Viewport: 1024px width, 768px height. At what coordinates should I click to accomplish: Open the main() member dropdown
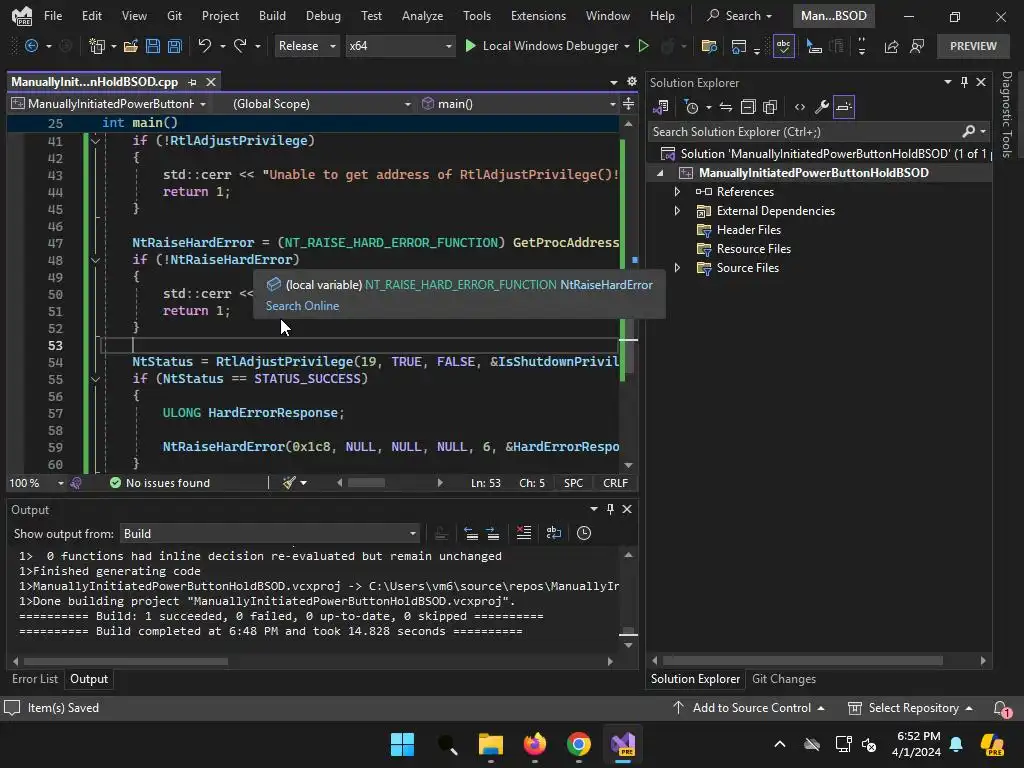click(519, 104)
